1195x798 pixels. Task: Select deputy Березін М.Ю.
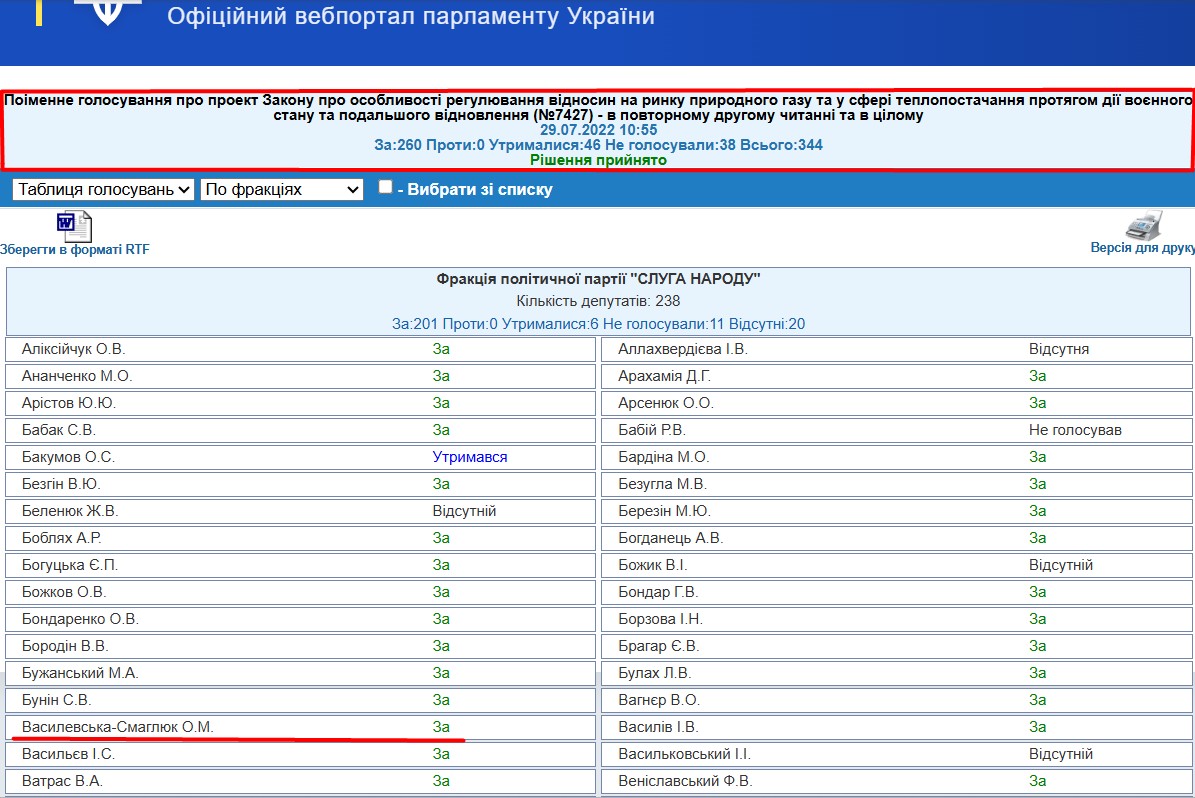[665, 511]
